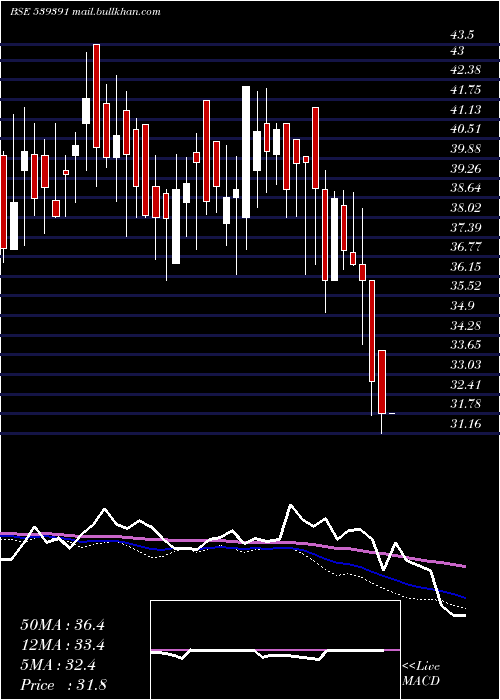This screenshot has height=700, width=500.
Task: Click the 40.51 price axis label
Action: [x=465, y=129]
